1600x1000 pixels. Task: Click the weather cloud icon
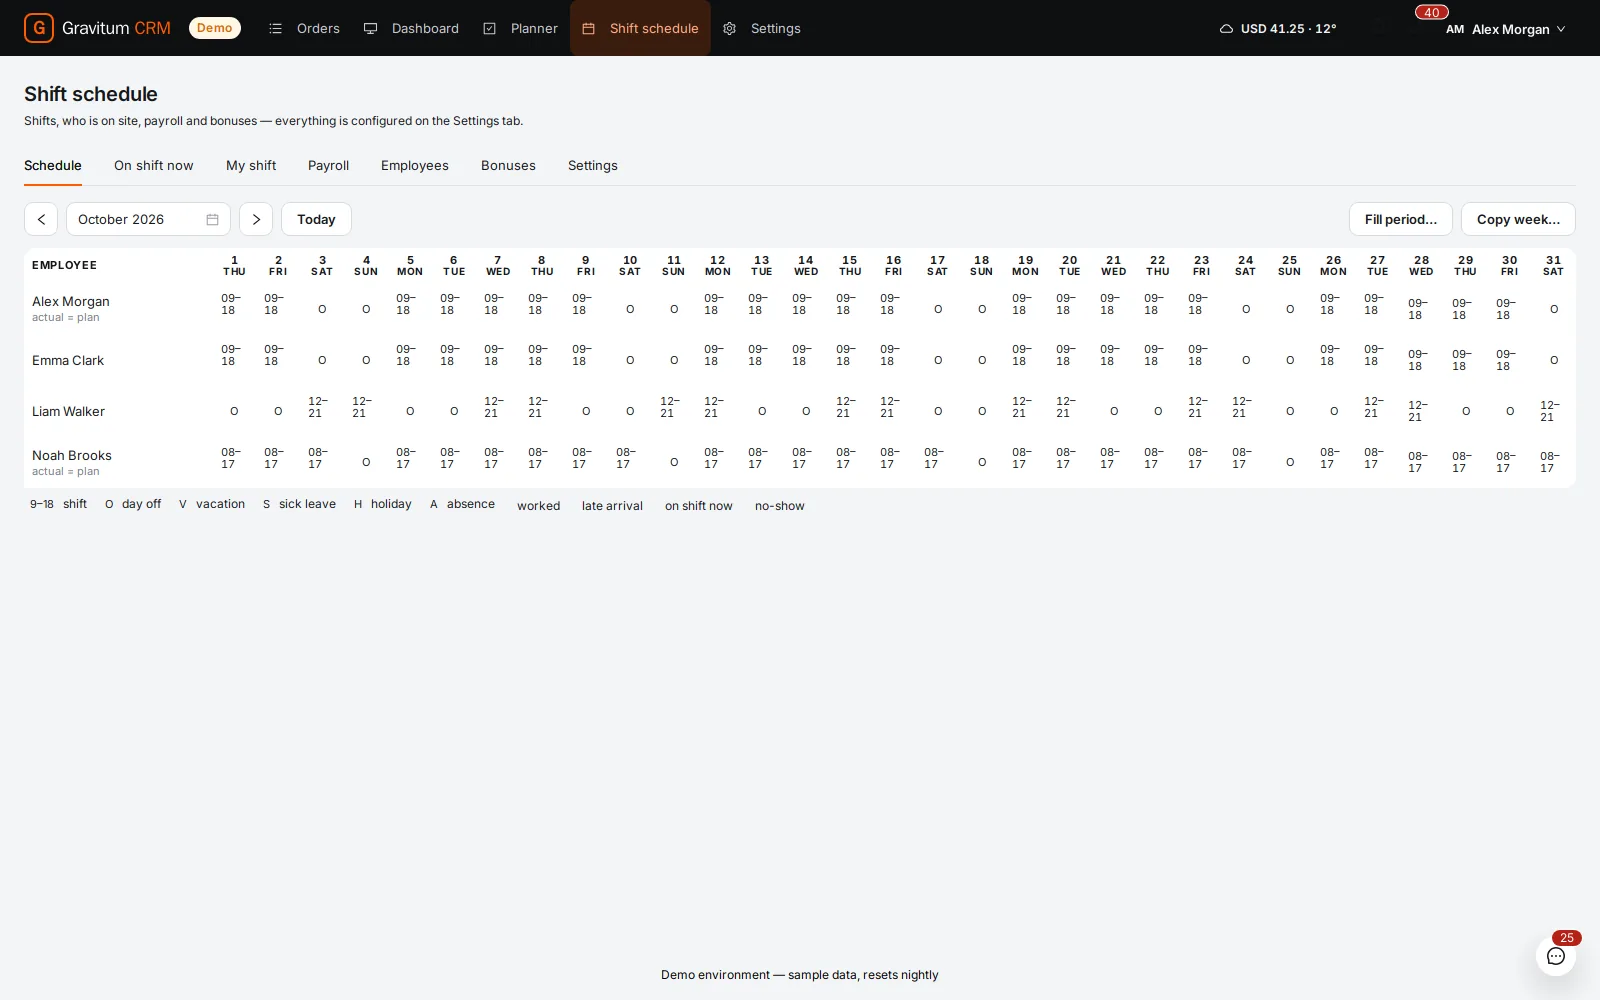[1226, 29]
